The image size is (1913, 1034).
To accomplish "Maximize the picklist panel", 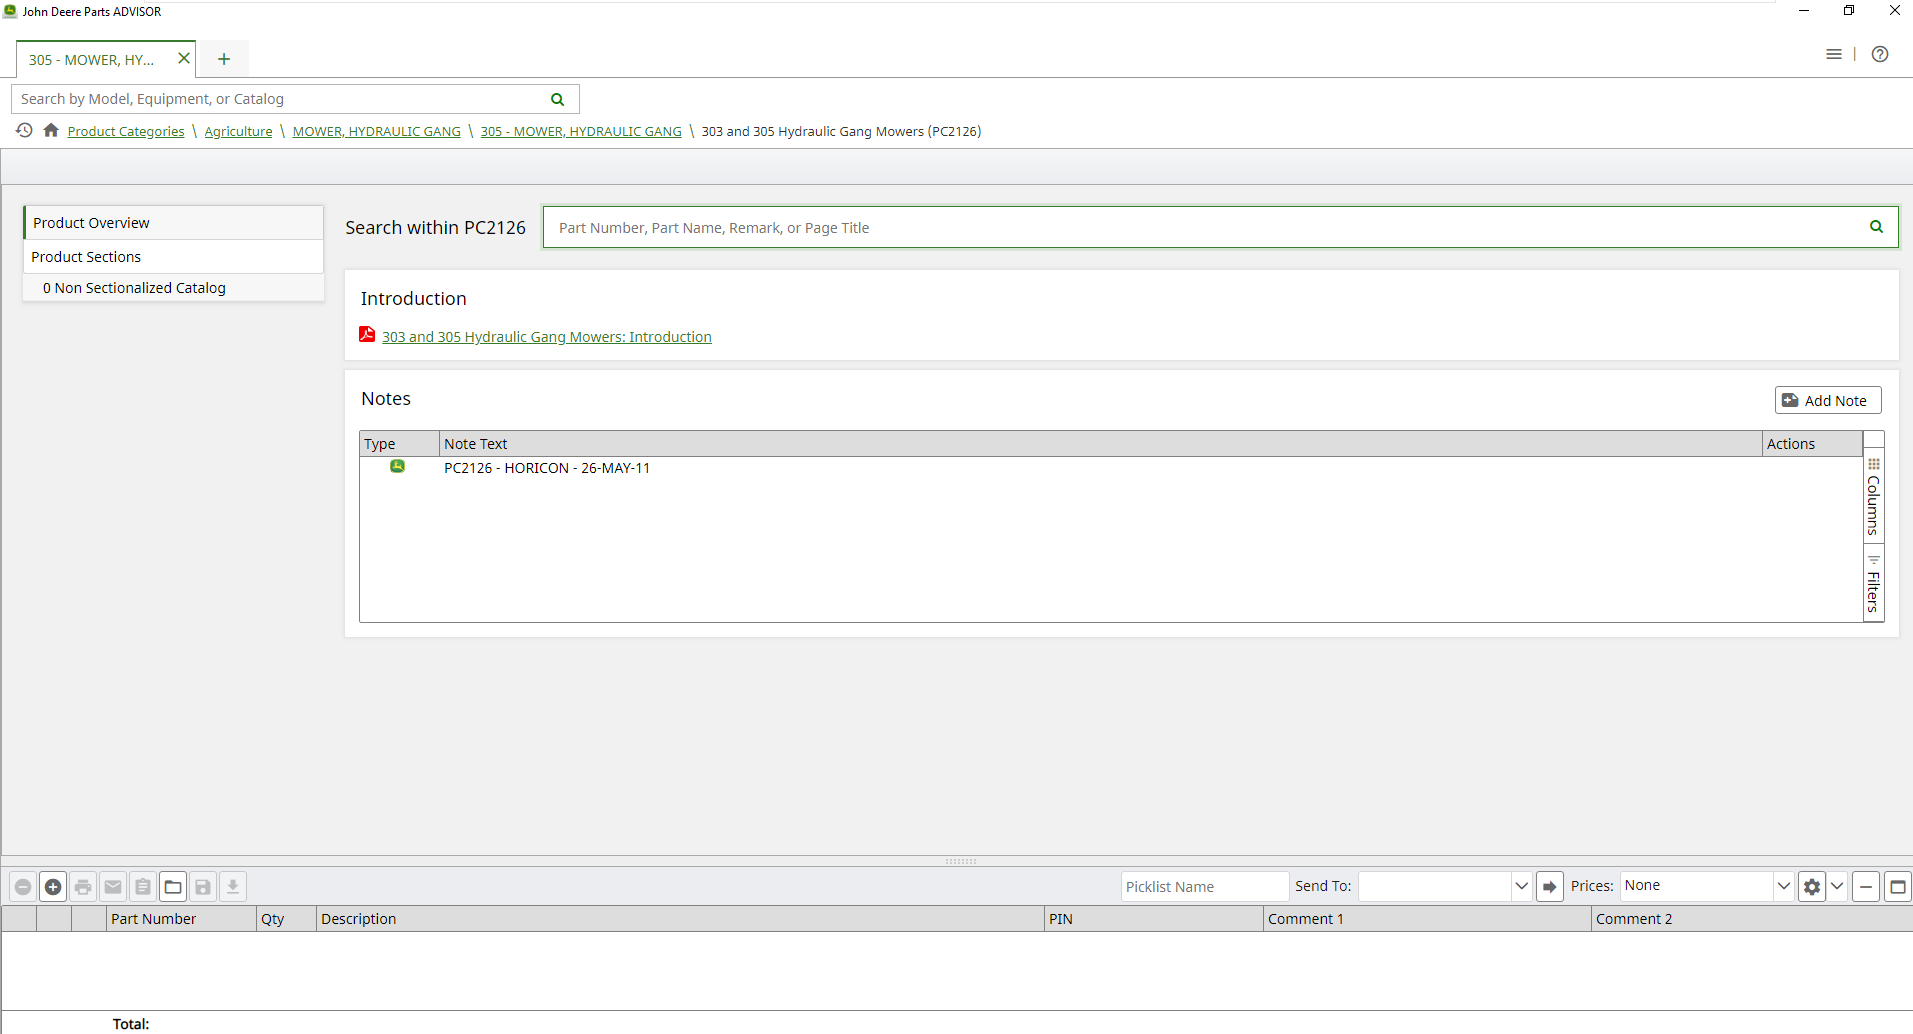I will tap(1897, 887).
